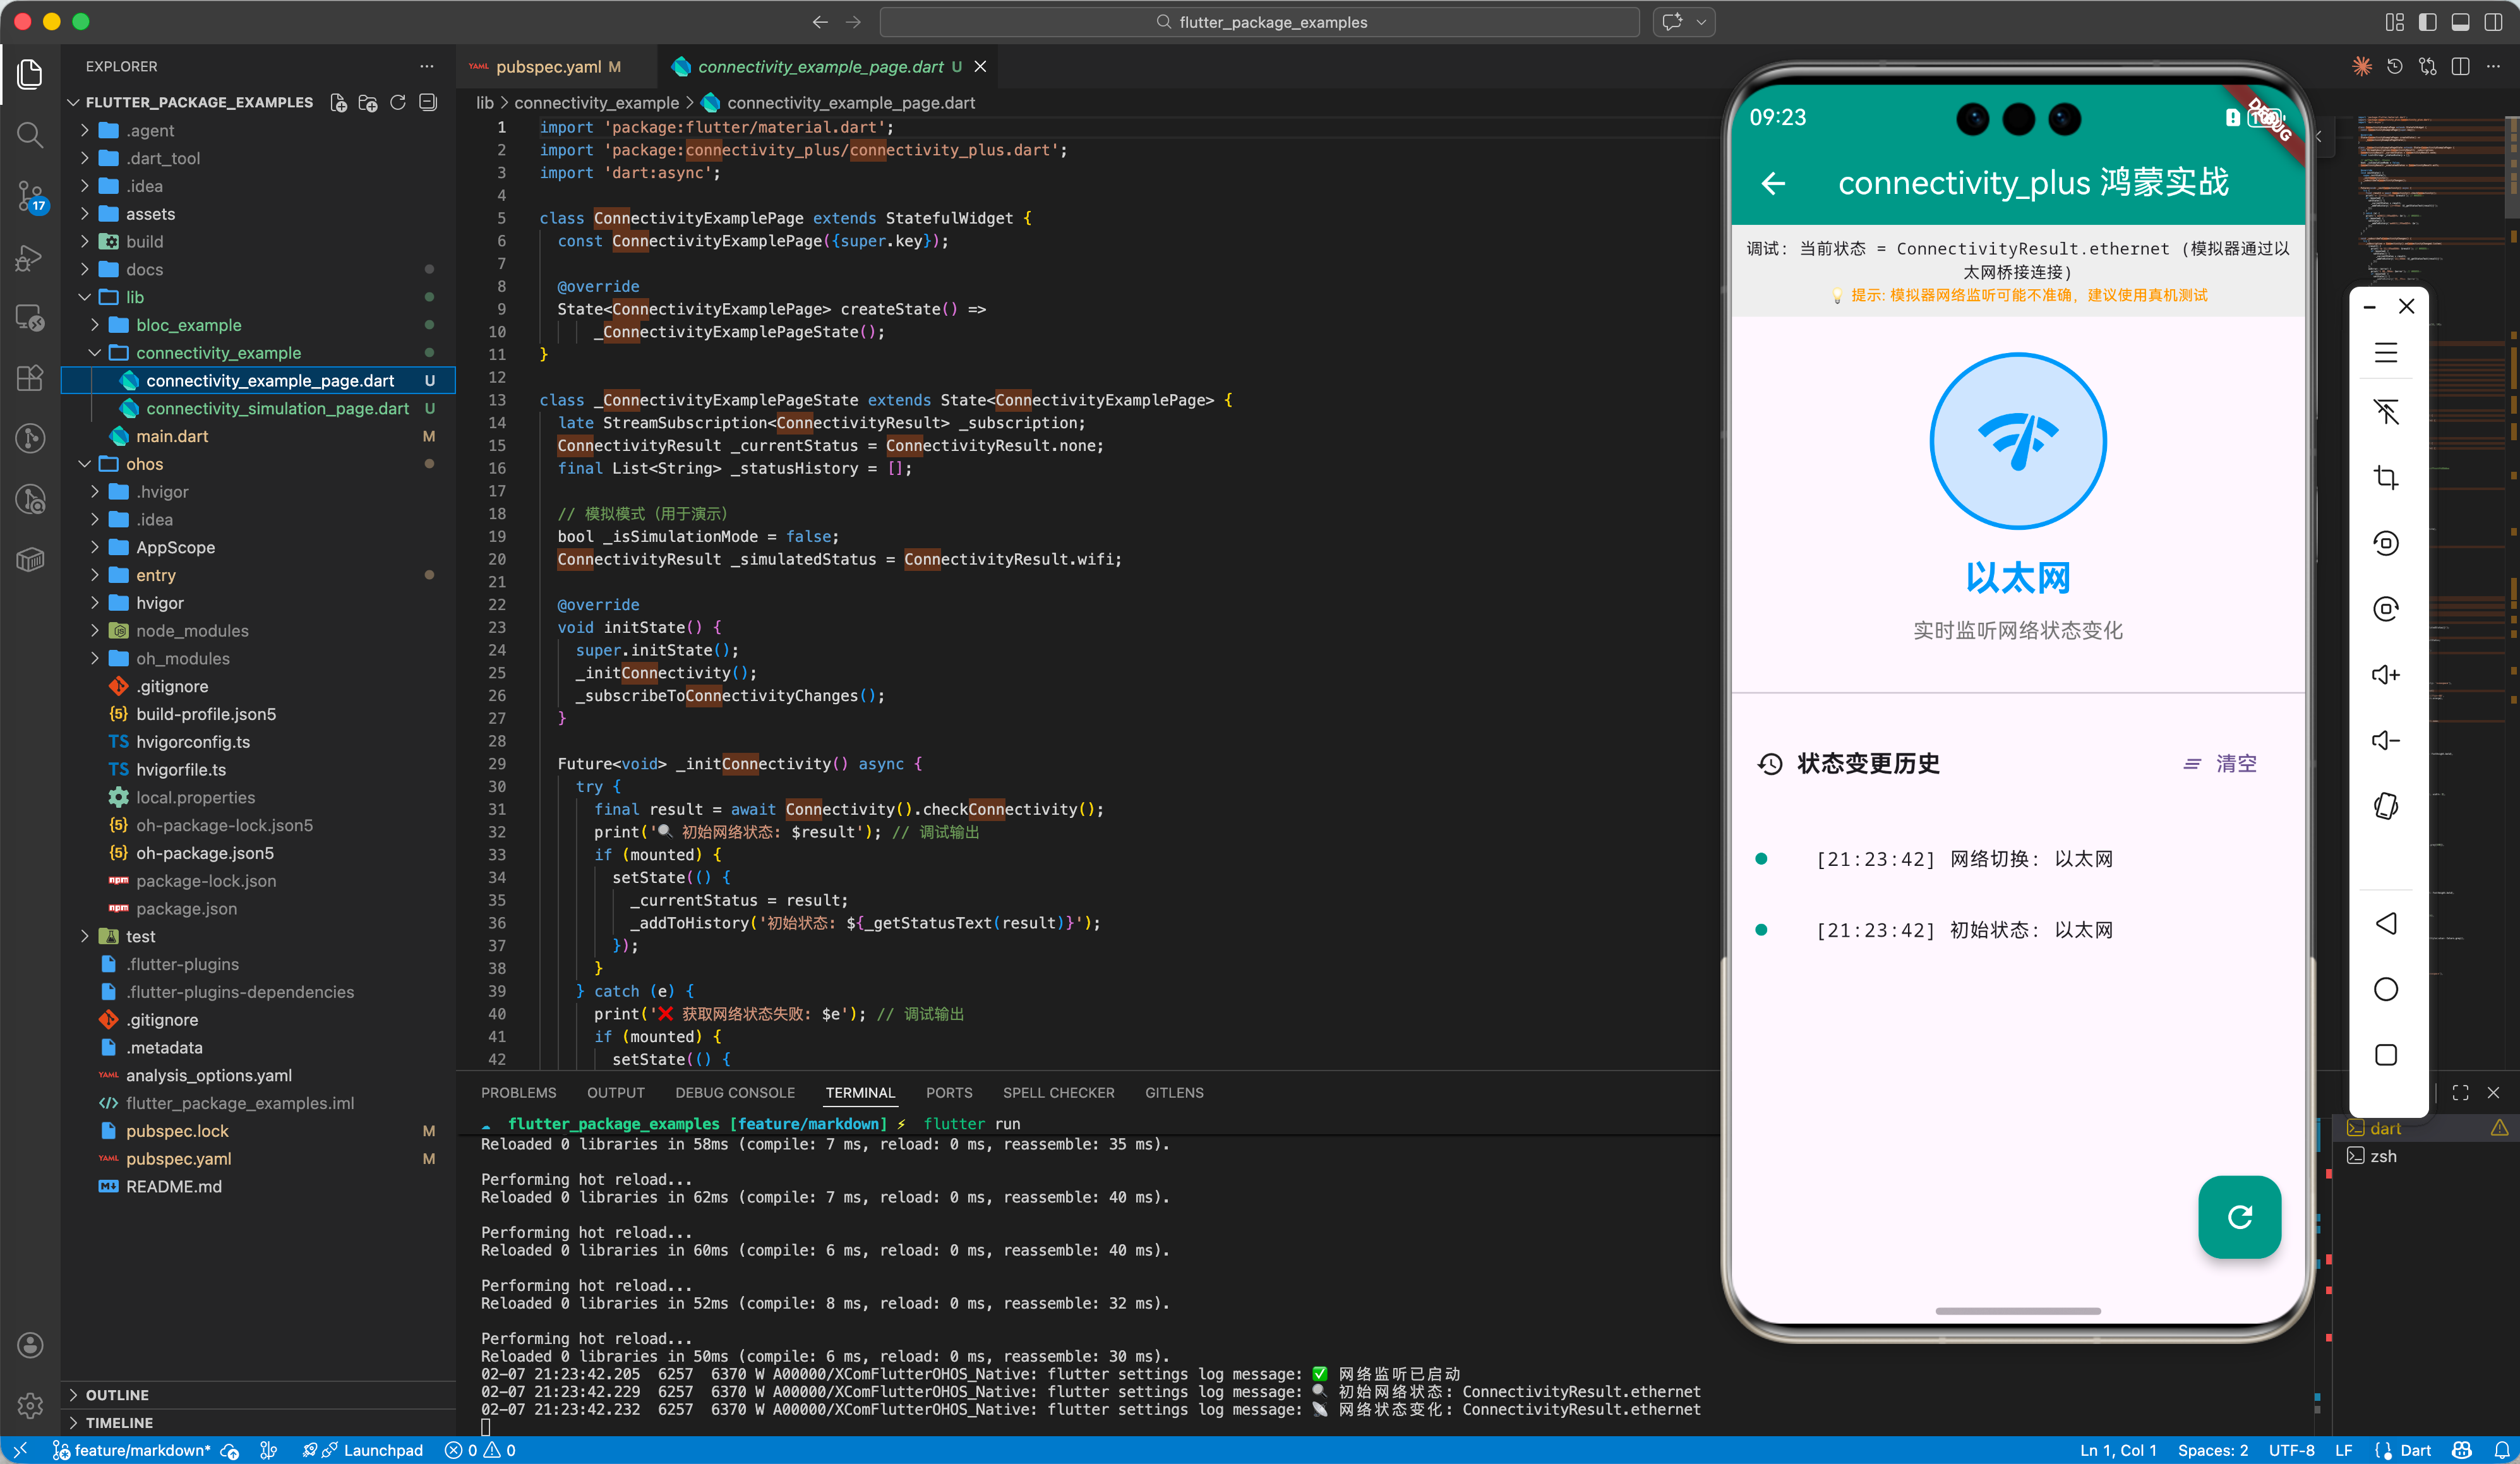
Task: Toggle the bottom panel layout button
Action: click(x=2460, y=22)
